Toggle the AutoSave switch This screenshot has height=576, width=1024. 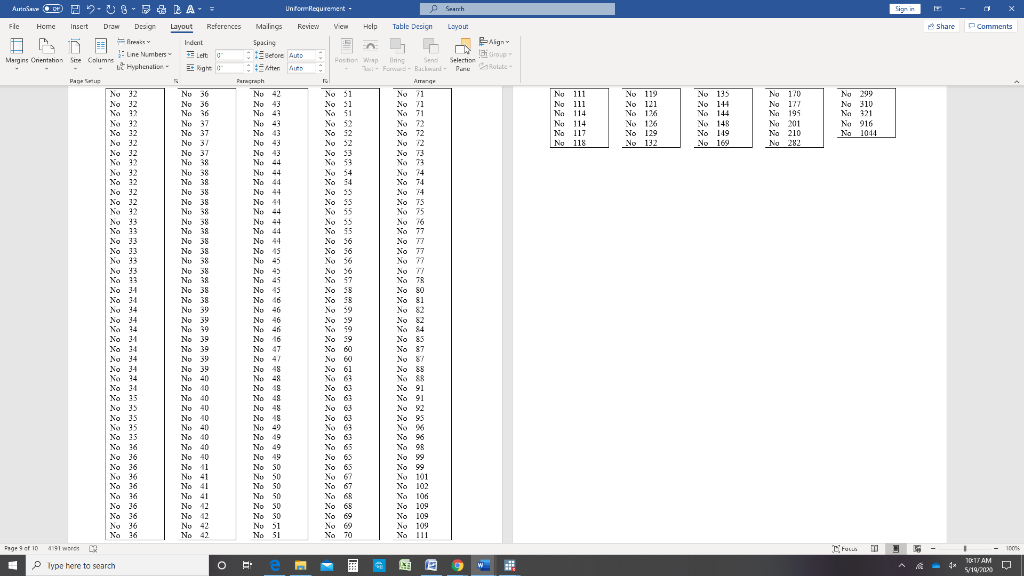[x=53, y=8]
